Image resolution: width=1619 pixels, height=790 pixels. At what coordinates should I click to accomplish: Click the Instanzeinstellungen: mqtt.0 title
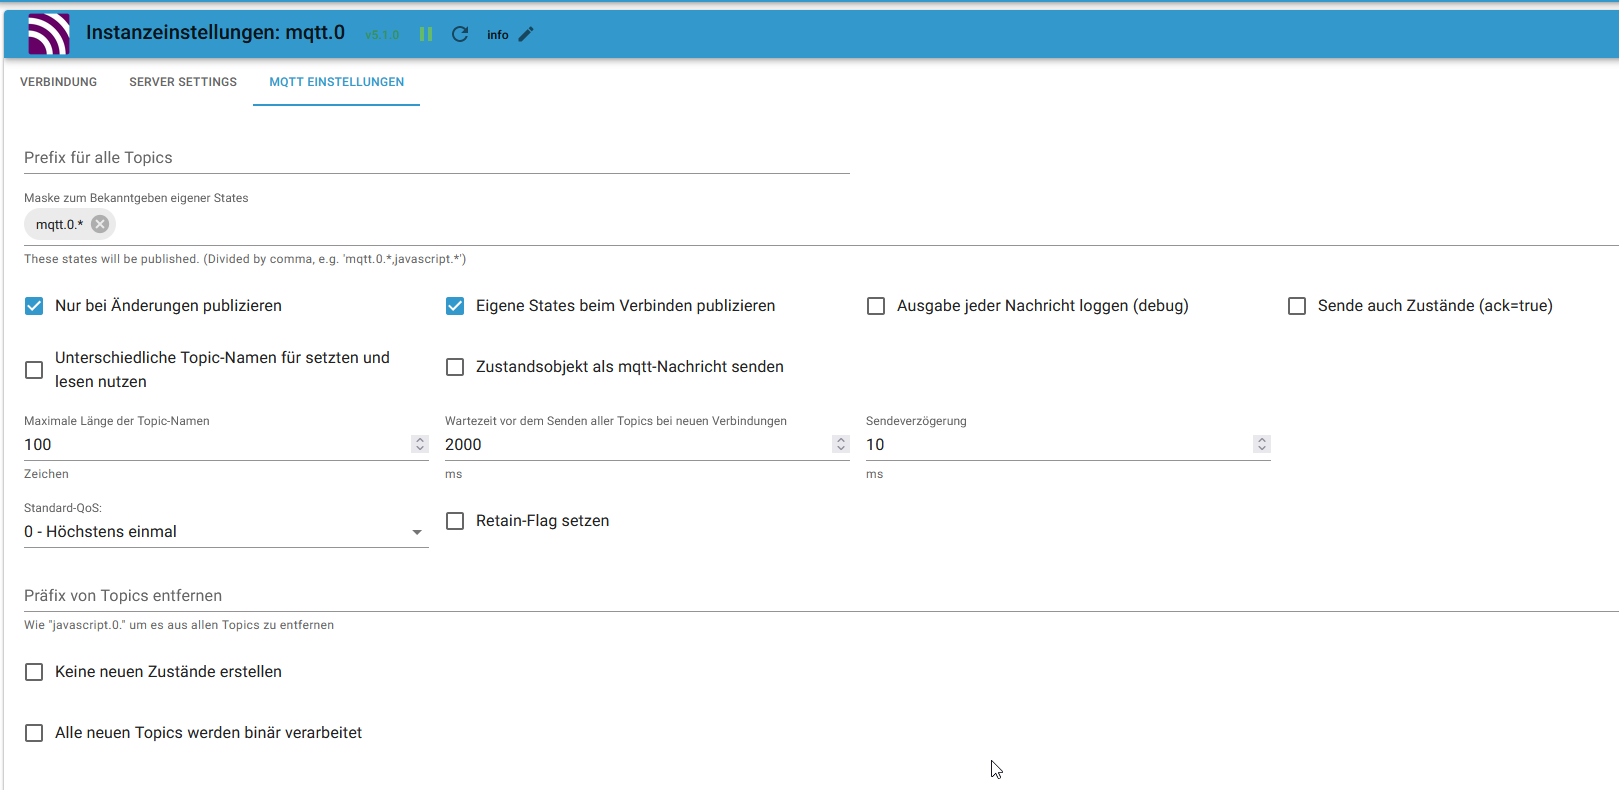click(x=215, y=33)
